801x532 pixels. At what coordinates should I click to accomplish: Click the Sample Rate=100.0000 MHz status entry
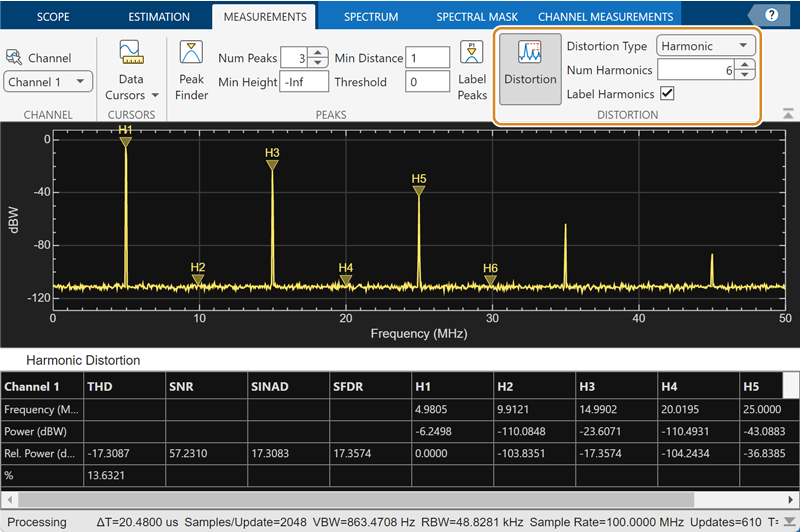pos(606,522)
